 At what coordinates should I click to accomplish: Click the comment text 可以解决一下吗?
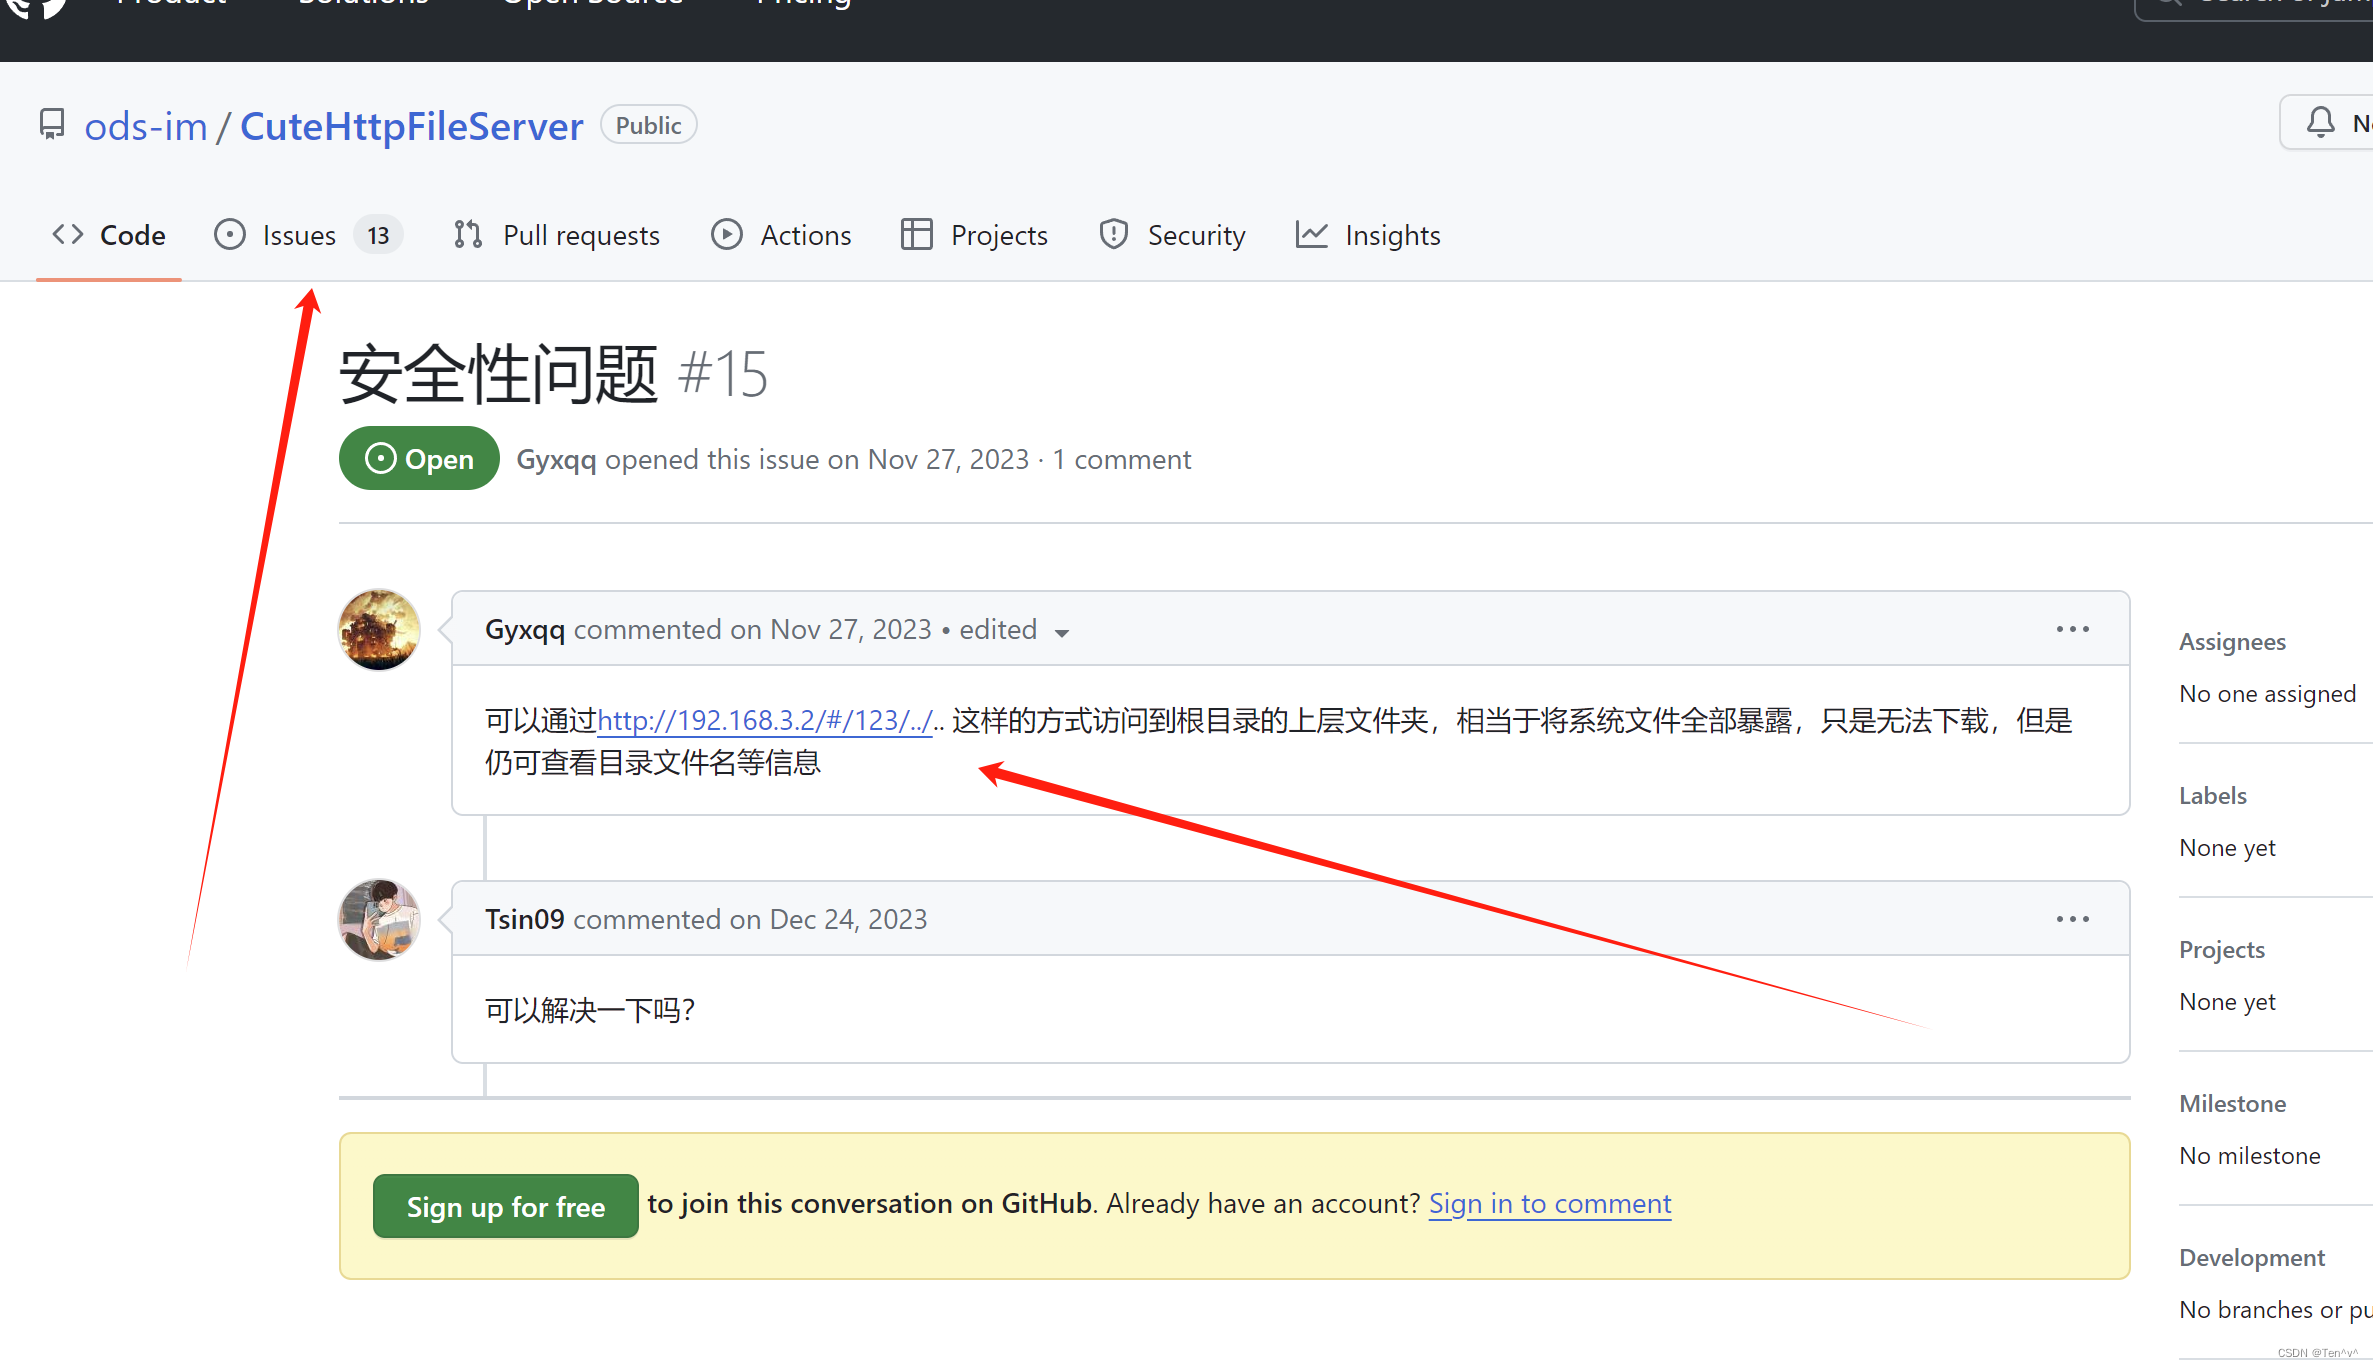tap(590, 1011)
